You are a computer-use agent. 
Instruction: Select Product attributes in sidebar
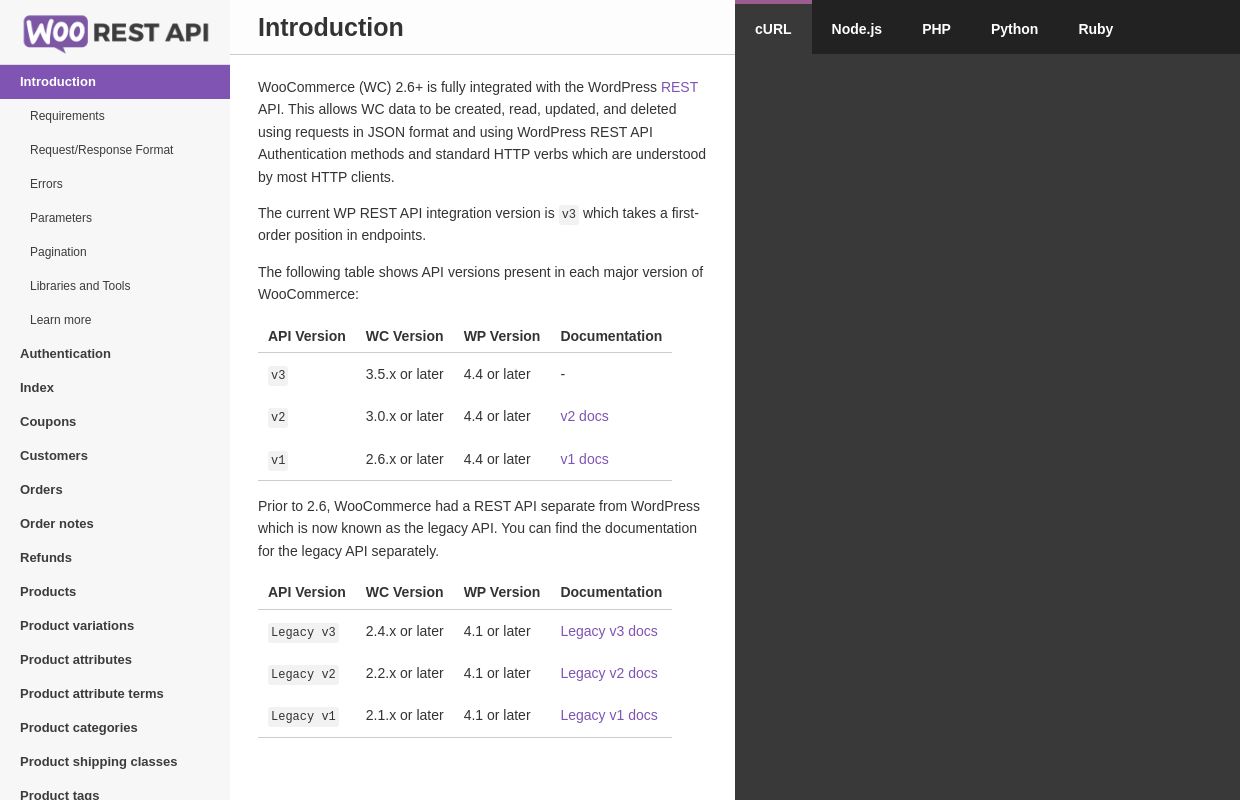click(115, 660)
